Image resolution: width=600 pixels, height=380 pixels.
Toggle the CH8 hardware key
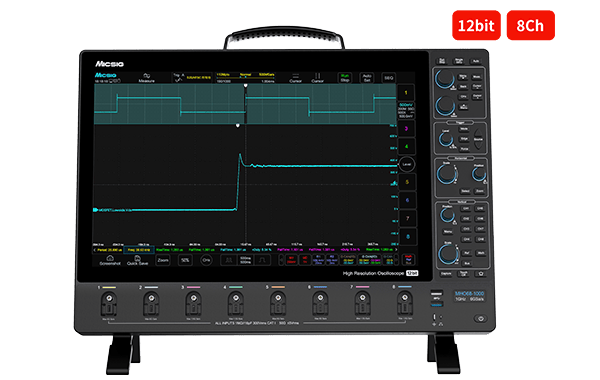point(481,239)
